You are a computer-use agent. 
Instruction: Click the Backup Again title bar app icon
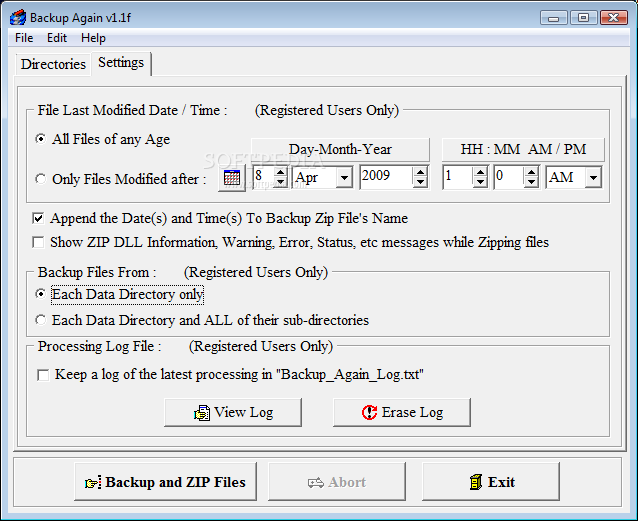coord(18,18)
